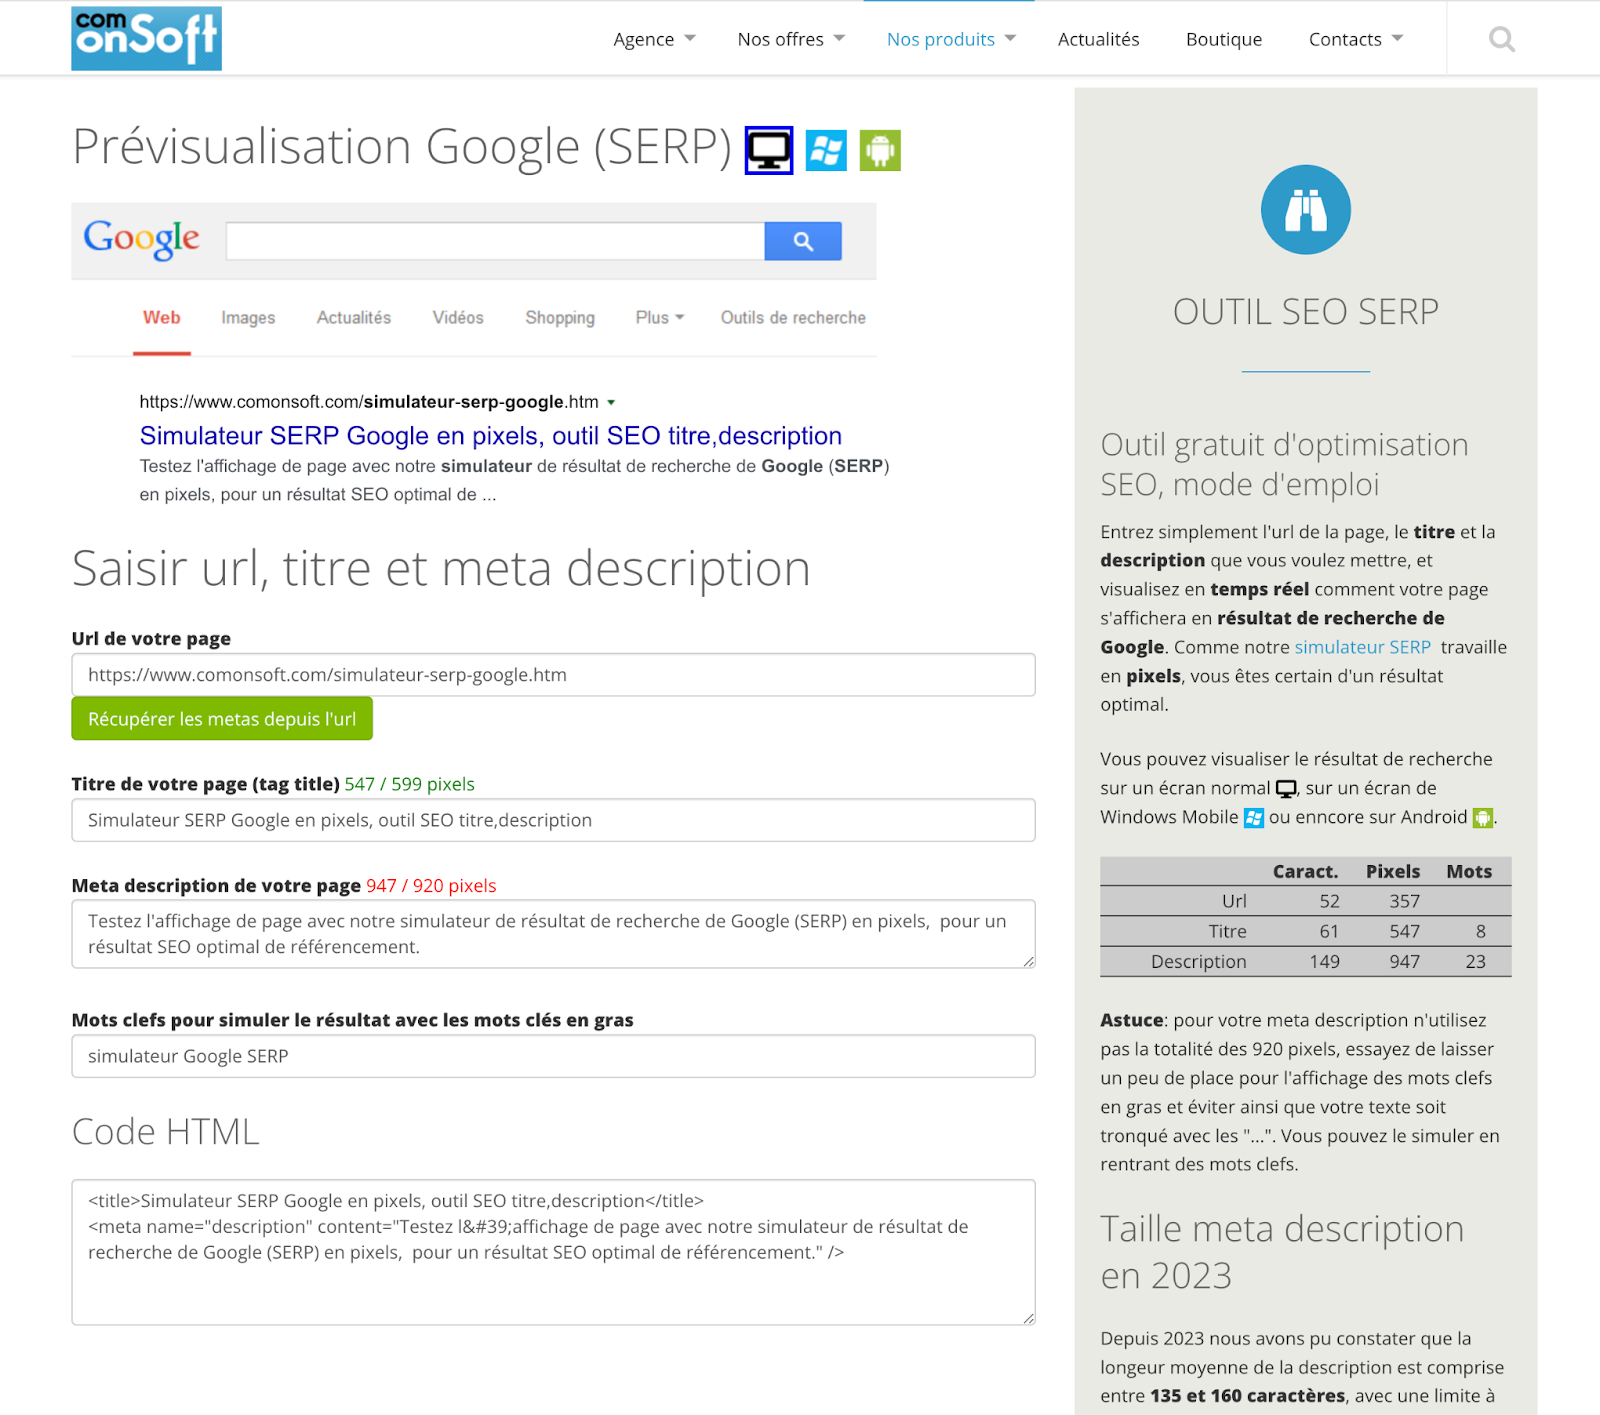Grab the Meta description textarea resize handle
The width and height of the screenshot is (1600, 1415).
coord(1029,962)
